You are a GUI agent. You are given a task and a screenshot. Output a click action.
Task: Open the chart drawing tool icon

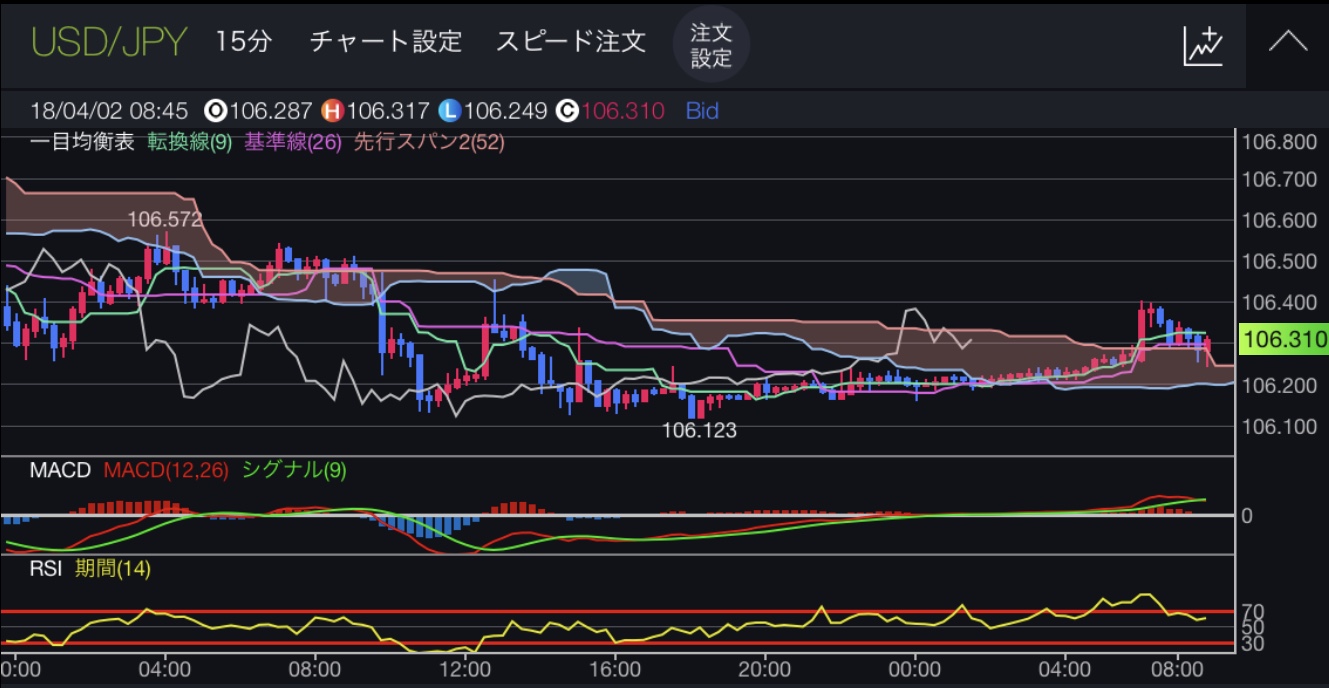[x=1203, y=45]
